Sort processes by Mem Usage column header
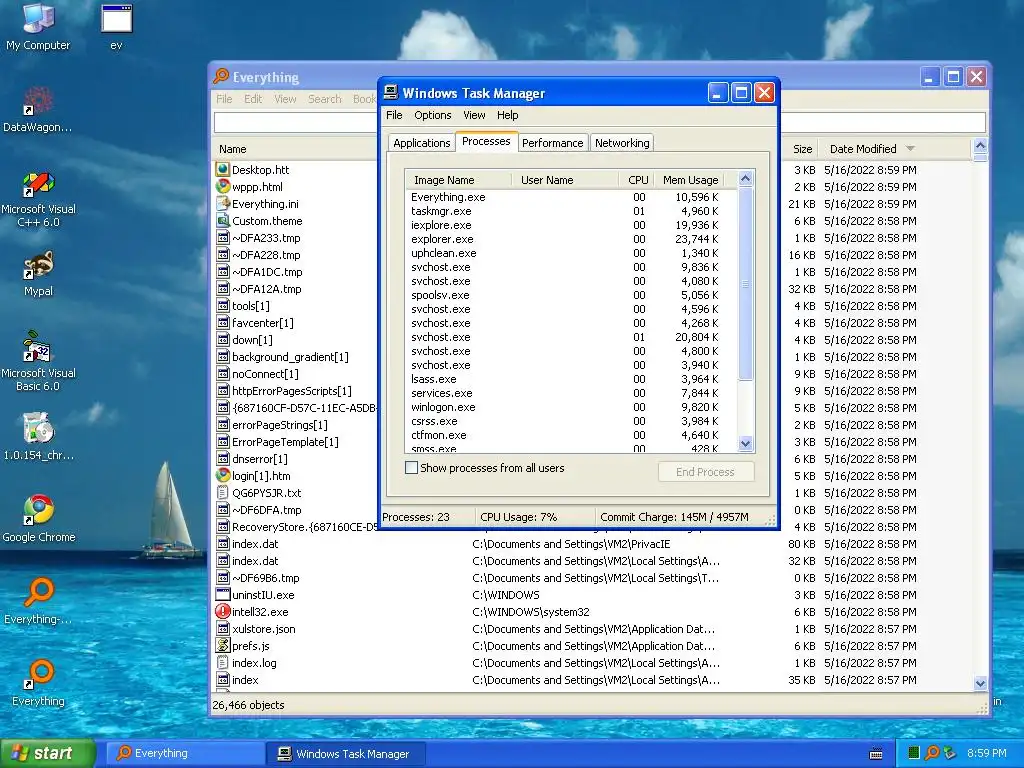The height and width of the screenshot is (768, 1024). [690, 180]
